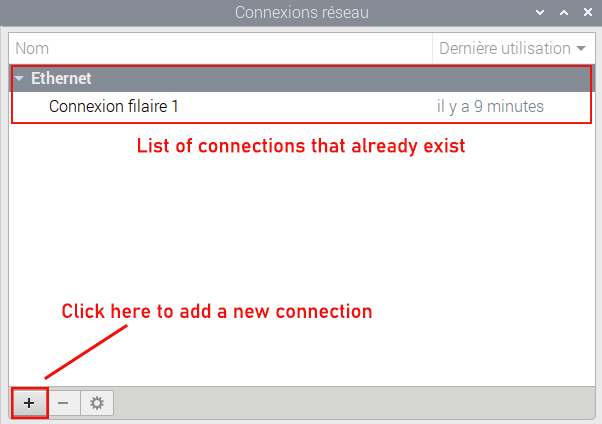Collapse the Ethernet group triangle
Viewport: 602px width, 424px height.
[x=19, y=78]
